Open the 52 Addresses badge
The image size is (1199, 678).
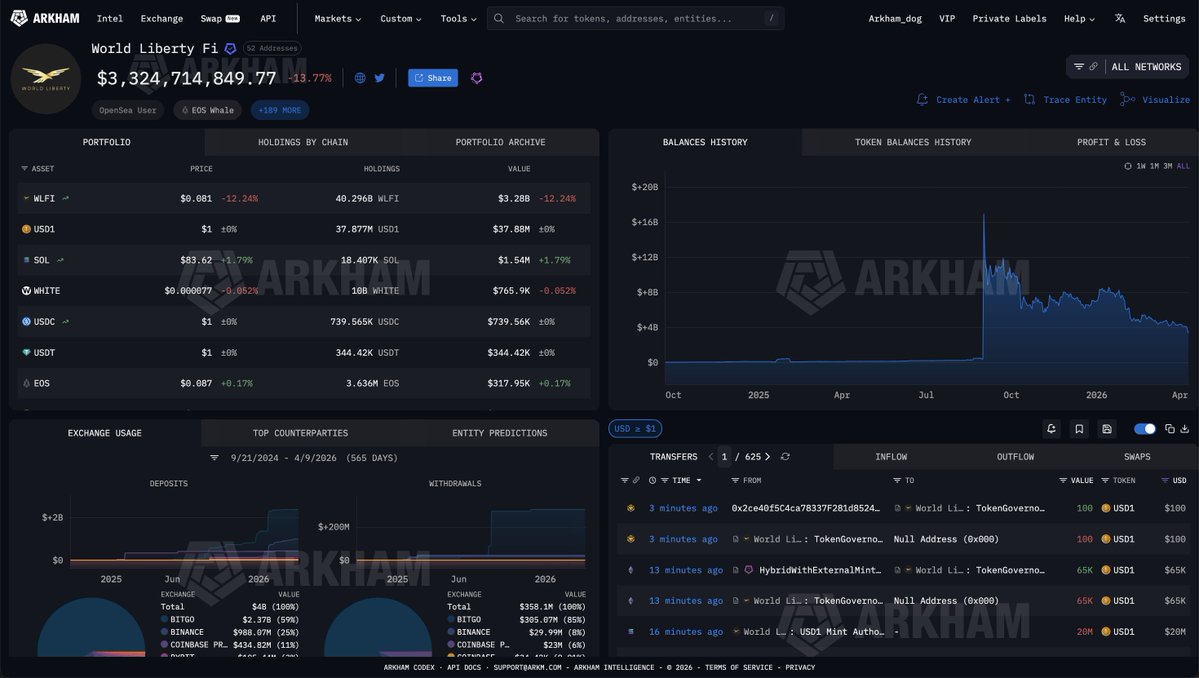pyautogui.click(x=271, y=48)
